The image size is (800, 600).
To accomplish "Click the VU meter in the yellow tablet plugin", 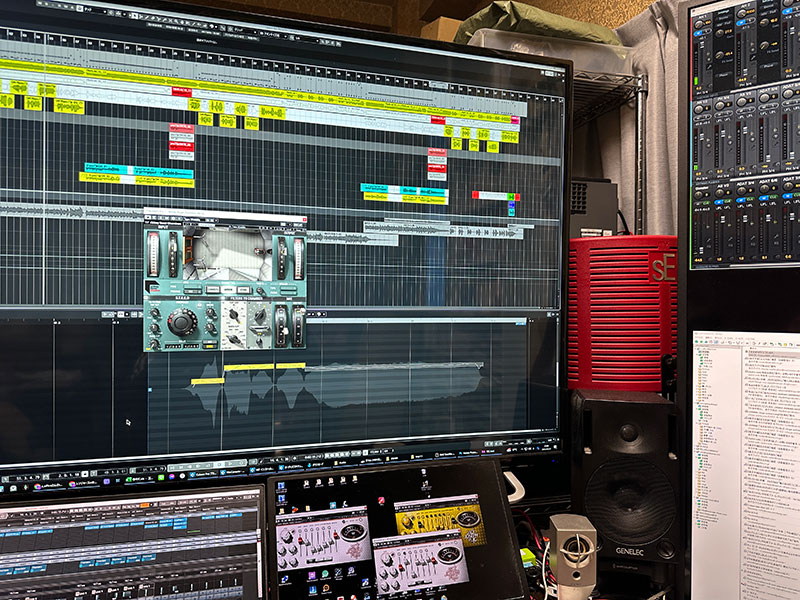I will (x=468, y=519).
